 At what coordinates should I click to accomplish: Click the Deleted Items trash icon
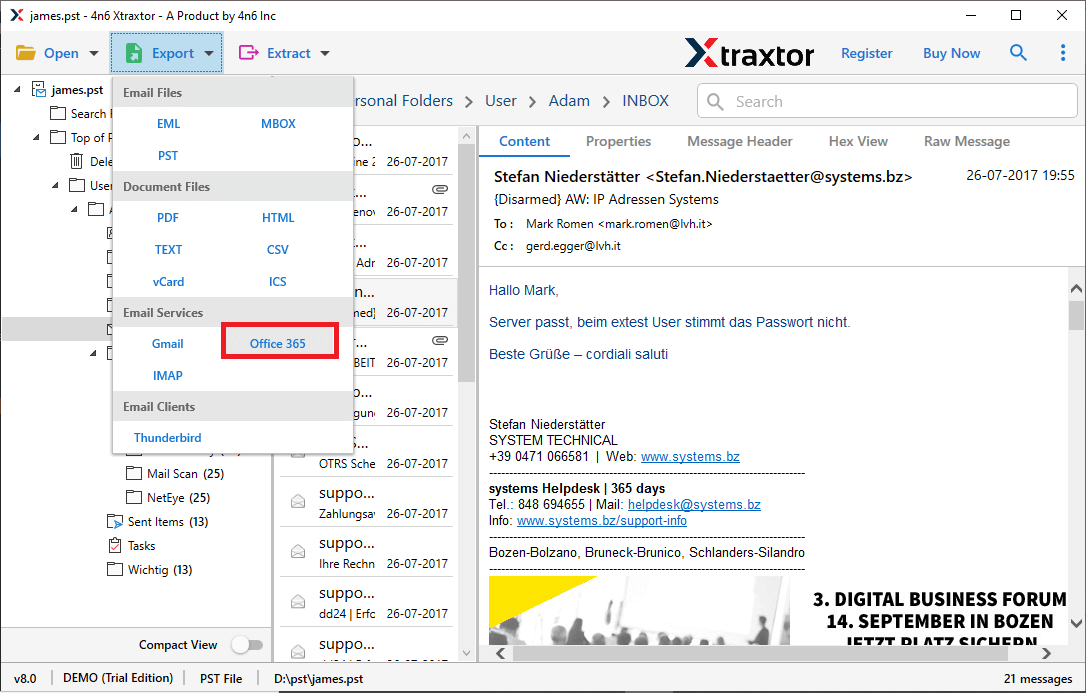[x=77, y=161]
